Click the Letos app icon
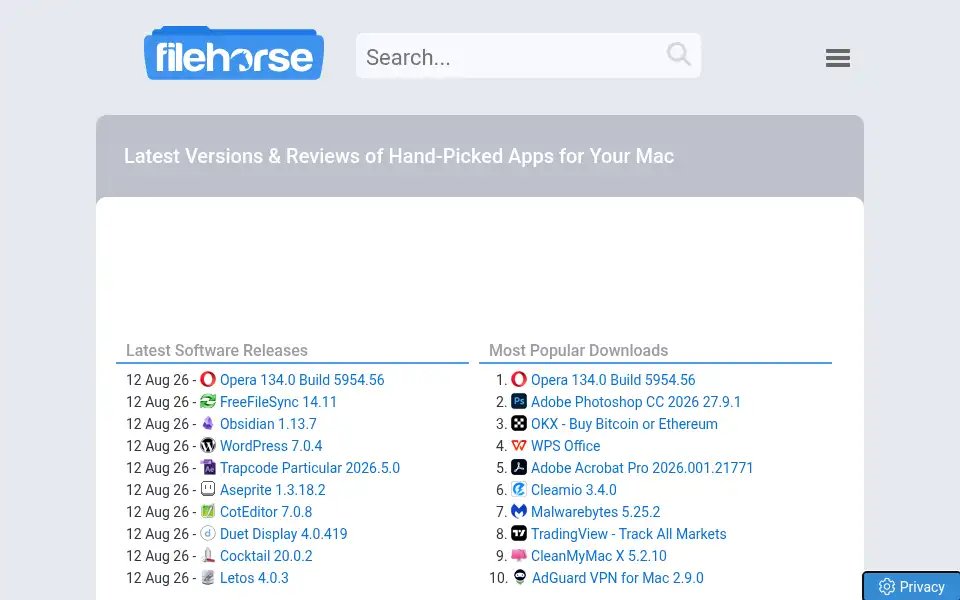 coord(208,577)
